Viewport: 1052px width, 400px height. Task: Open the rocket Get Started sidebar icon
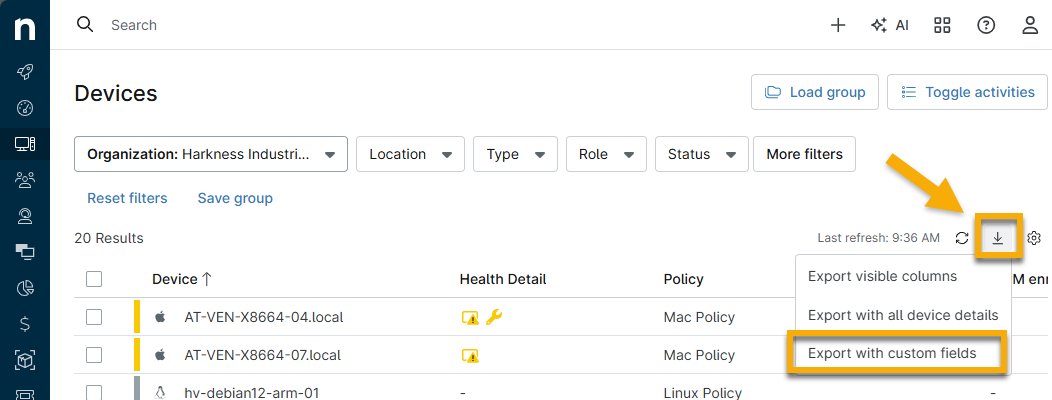[x=26, y=72]
